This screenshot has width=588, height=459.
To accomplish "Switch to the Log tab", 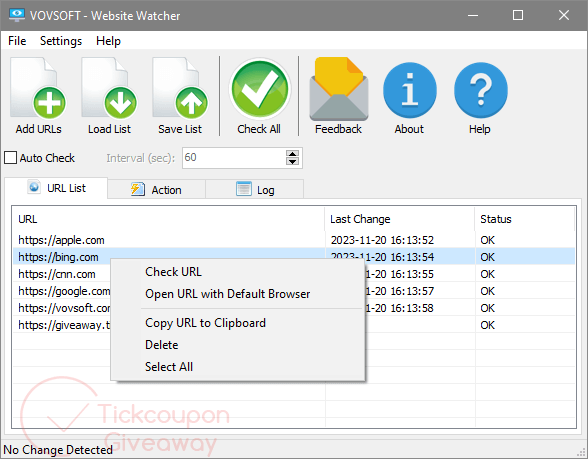I will click(x=255, y=190).
